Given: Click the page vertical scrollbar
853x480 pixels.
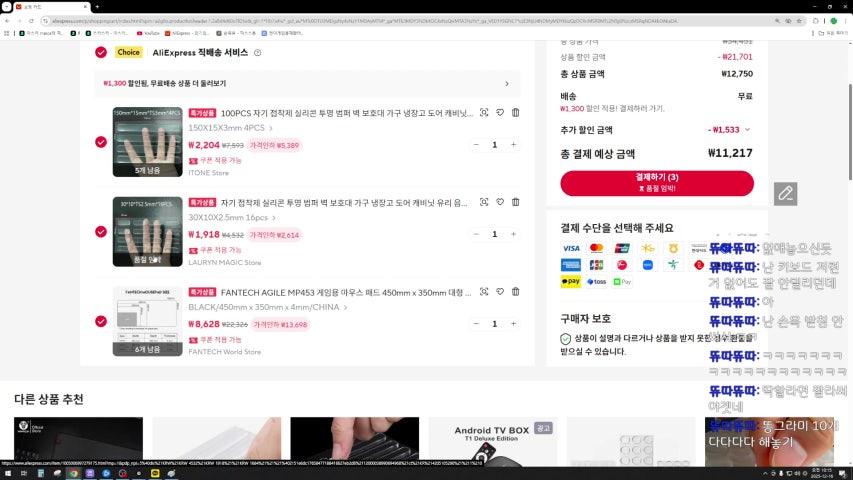Looking at the screenshot, I should [x=850, y=132].
